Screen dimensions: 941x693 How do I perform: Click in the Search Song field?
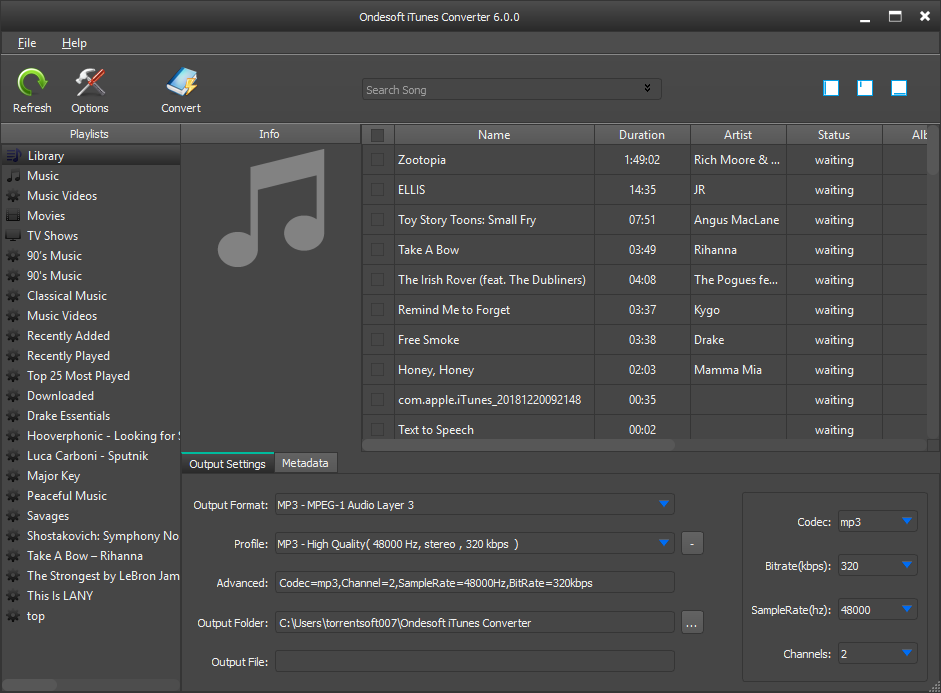tap(511, 89)
